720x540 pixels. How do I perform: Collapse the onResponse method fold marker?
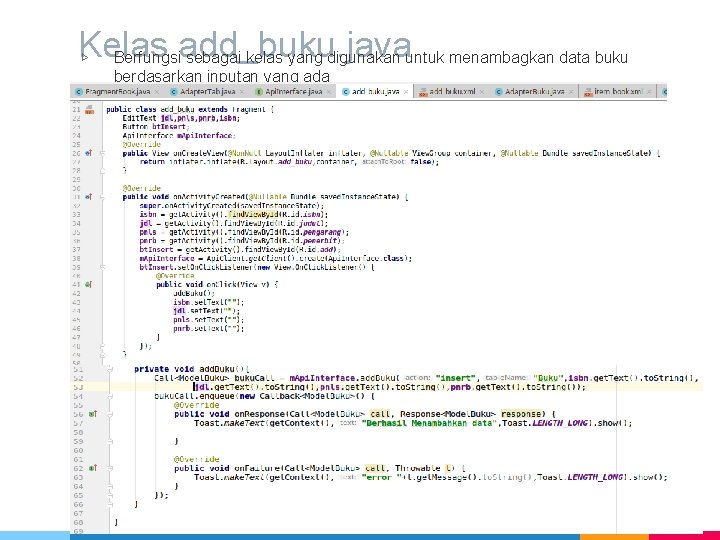tap(110, 414)
